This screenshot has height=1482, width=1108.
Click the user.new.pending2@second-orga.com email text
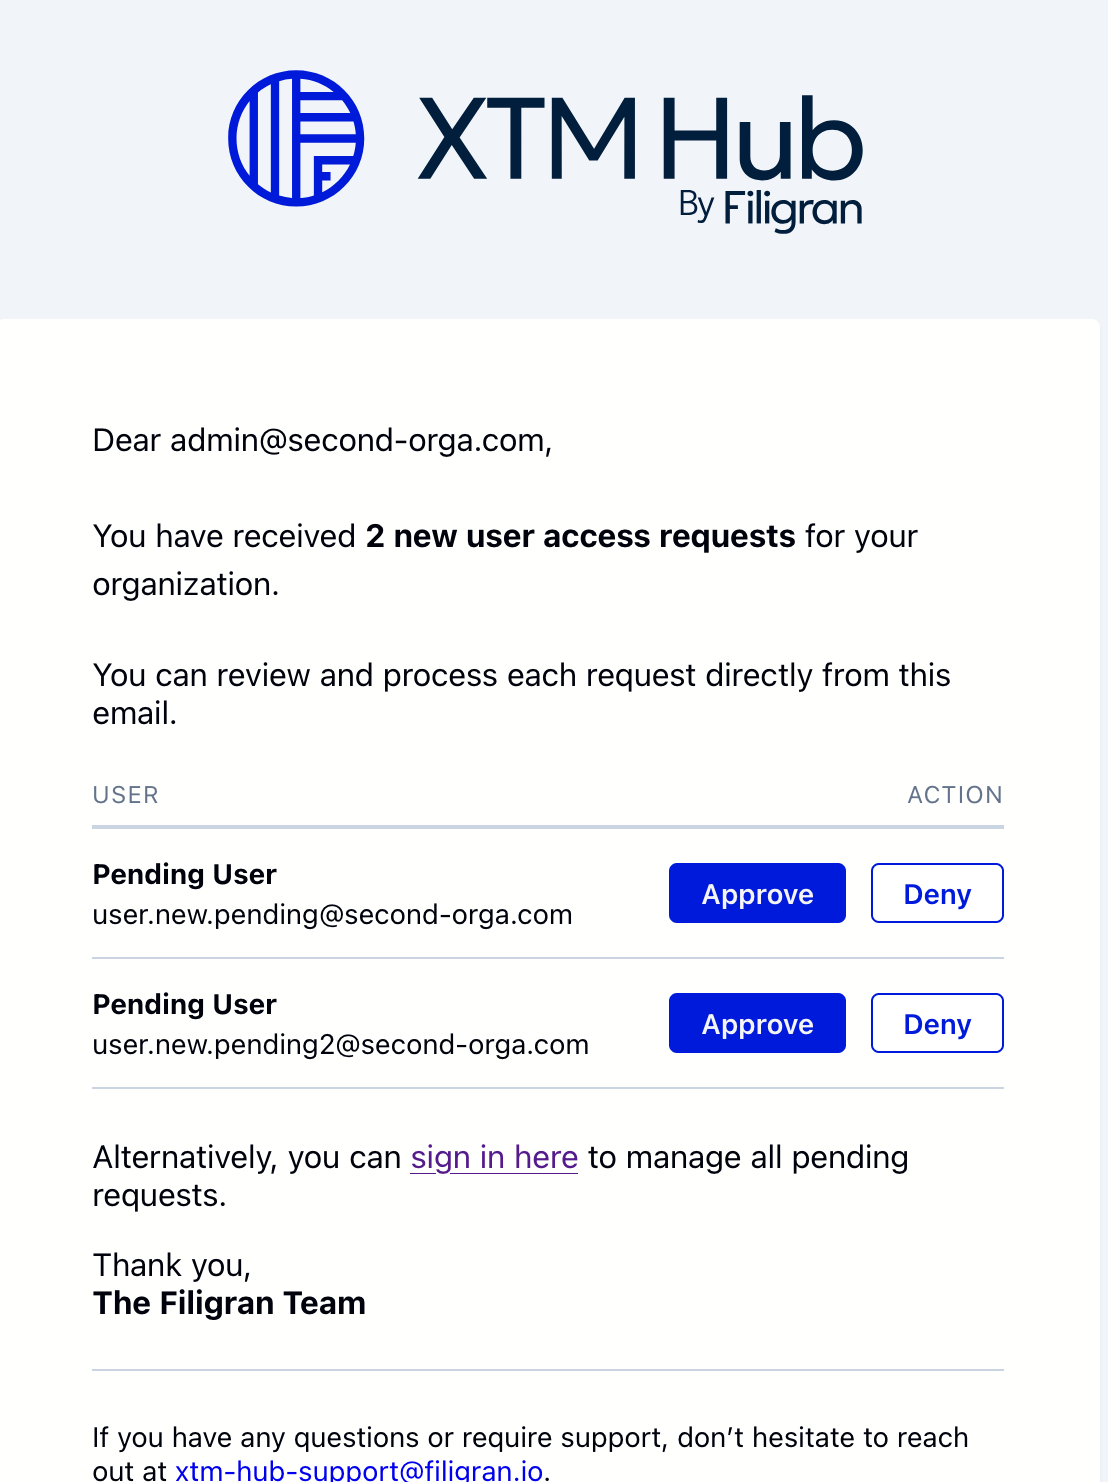click(341, 1045)
